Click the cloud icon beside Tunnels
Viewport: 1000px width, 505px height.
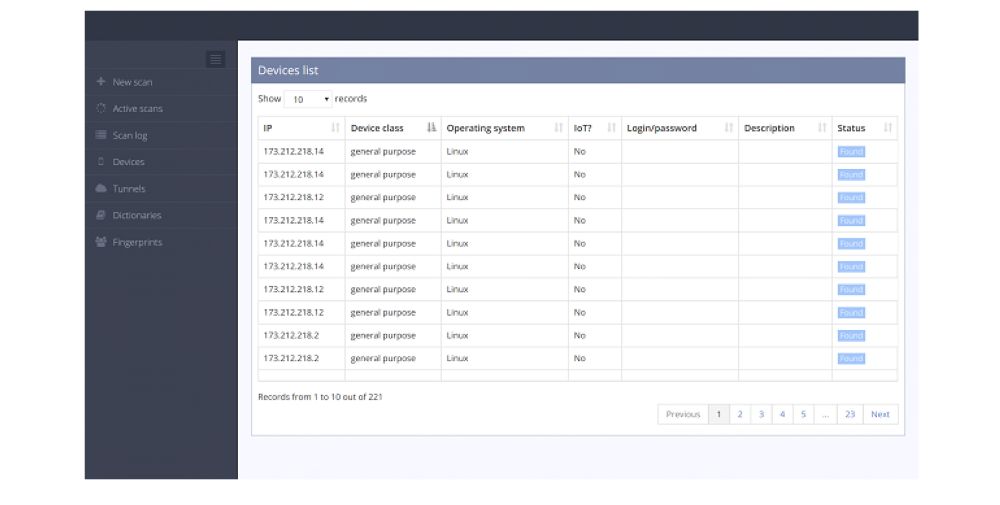click(101, 189)
